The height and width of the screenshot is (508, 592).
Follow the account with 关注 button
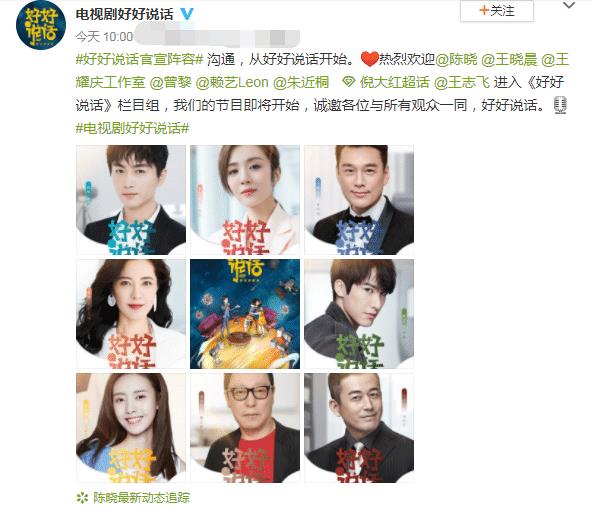pos(496,11)
